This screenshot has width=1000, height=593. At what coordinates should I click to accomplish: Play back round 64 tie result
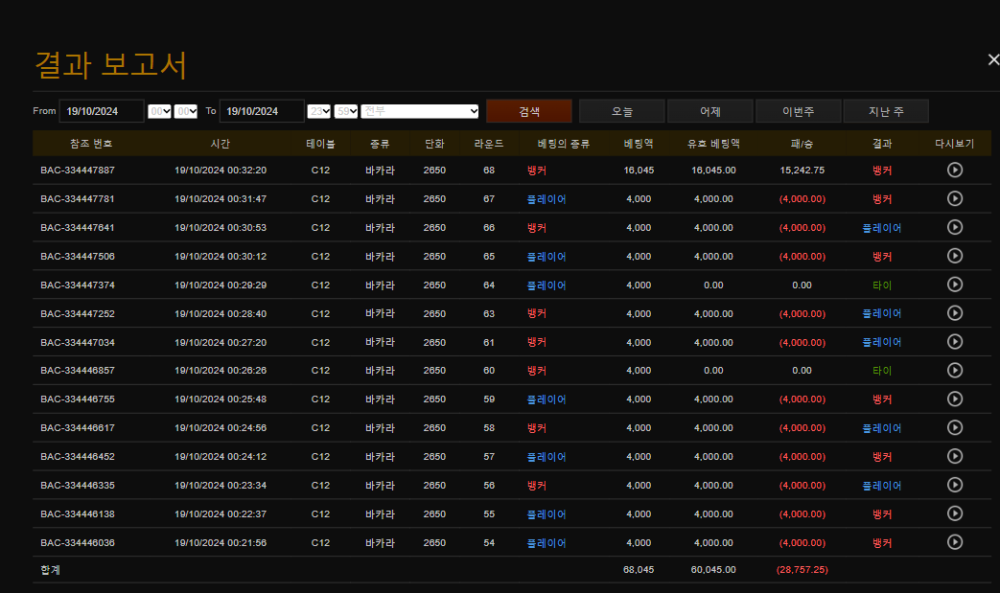pyautogui.click(x=954, y=285)
